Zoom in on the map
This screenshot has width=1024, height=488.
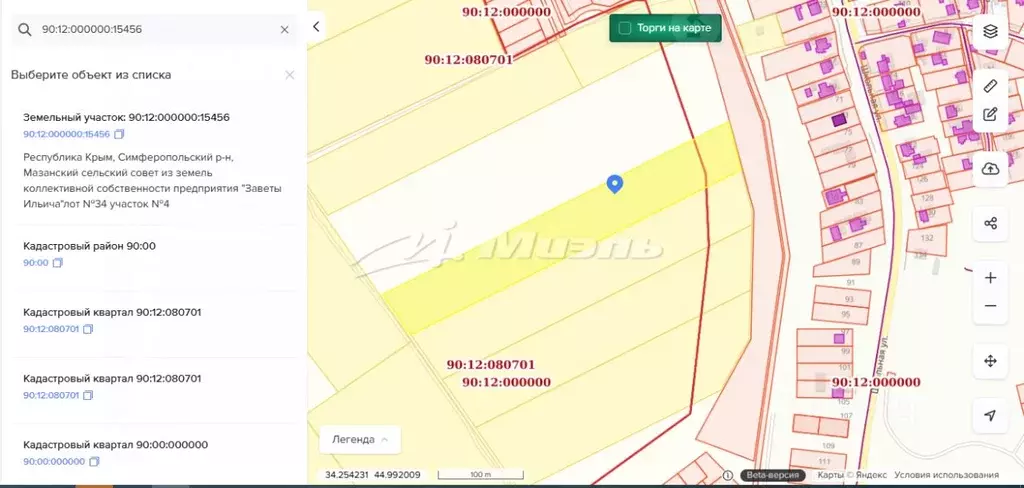point(990,278)
